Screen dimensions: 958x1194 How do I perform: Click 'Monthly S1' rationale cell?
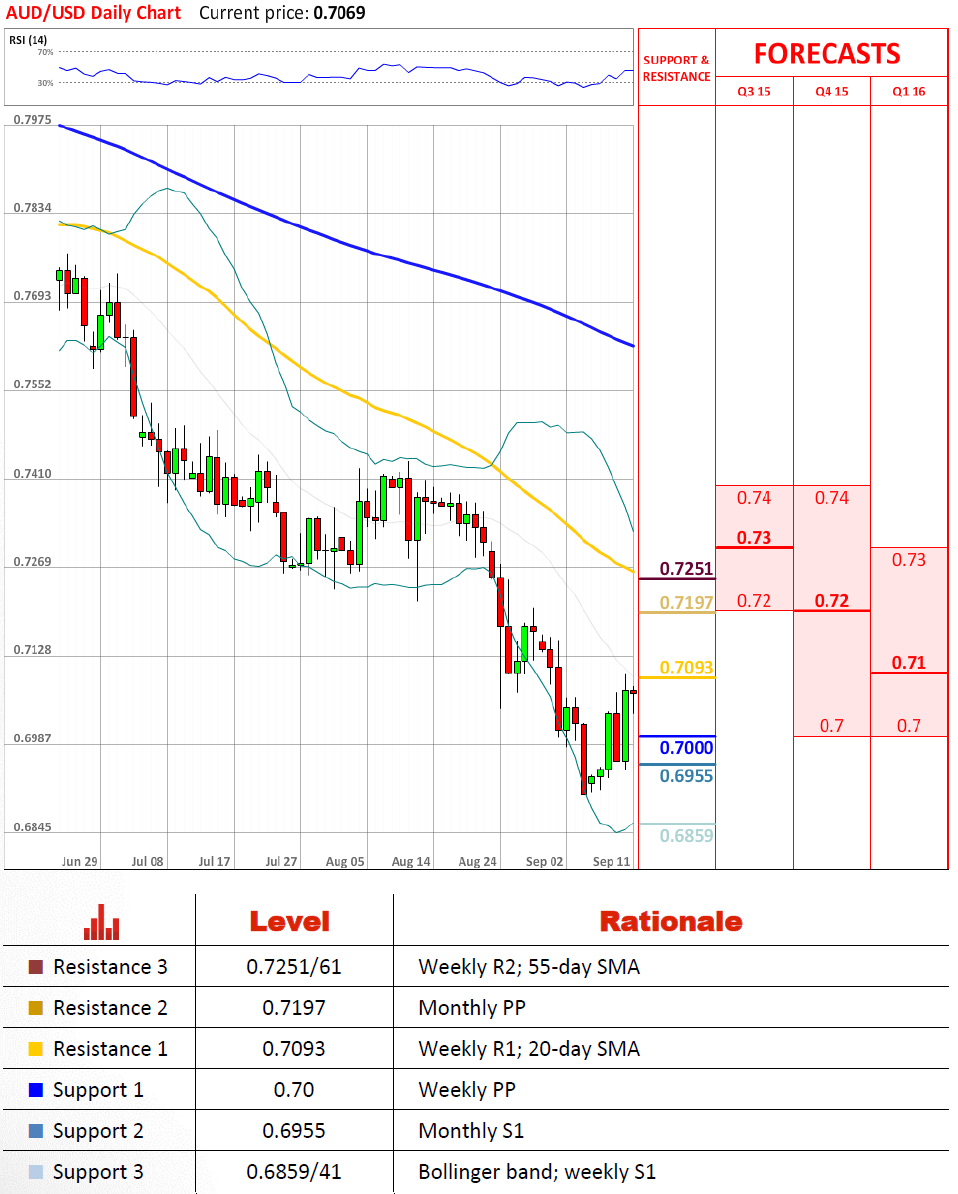coord(471,1132)
